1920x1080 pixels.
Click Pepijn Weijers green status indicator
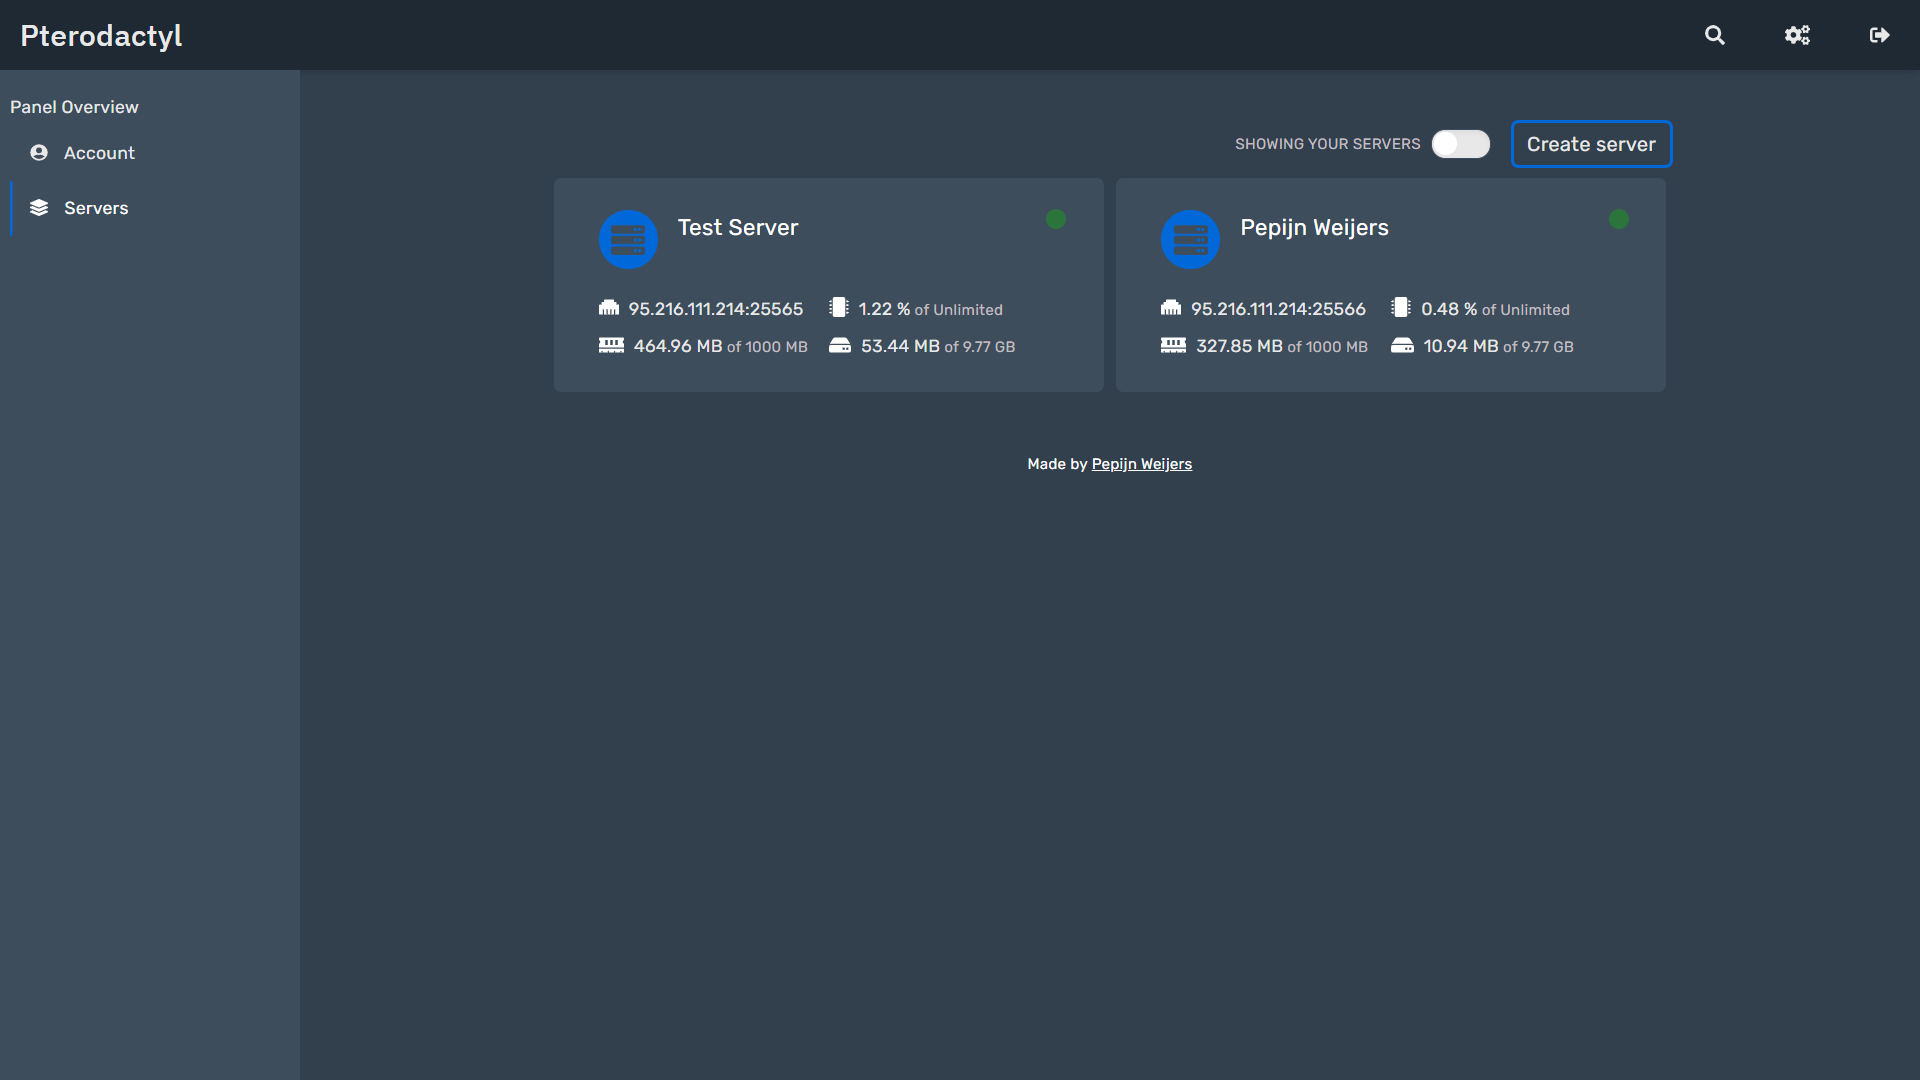[x=1619, y=219]
